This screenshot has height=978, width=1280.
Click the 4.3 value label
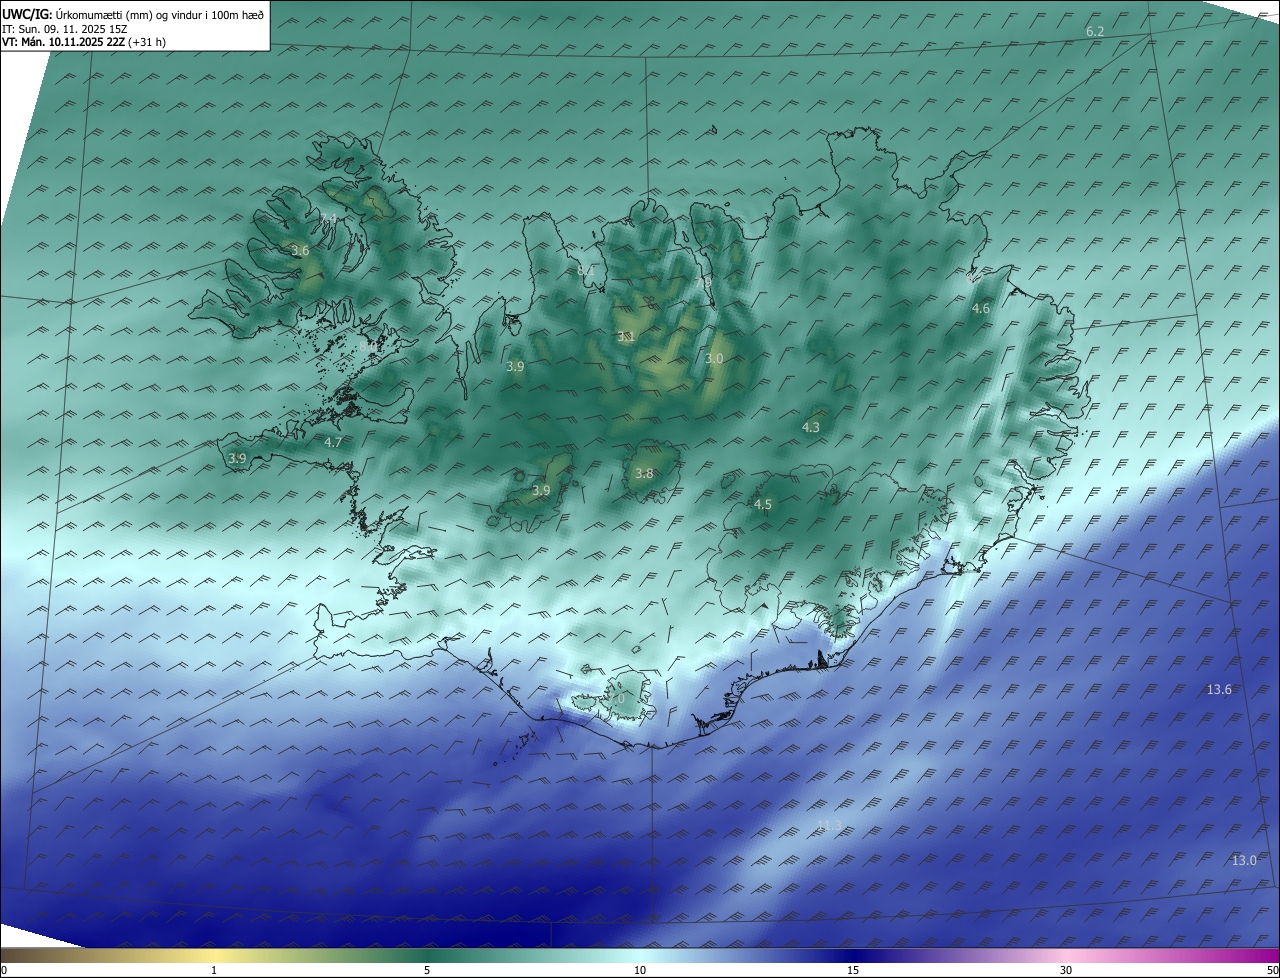coord(811,427)
